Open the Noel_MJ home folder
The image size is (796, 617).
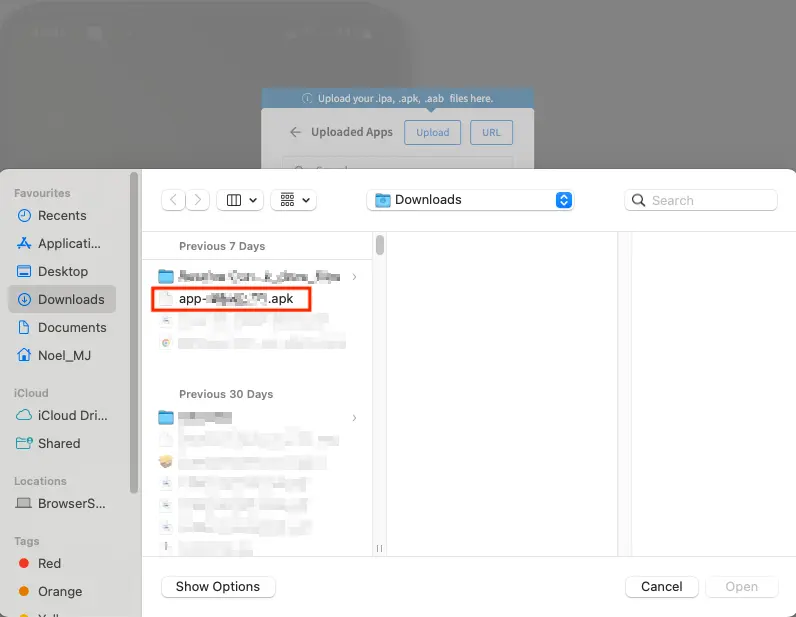(x=62, y=355)
